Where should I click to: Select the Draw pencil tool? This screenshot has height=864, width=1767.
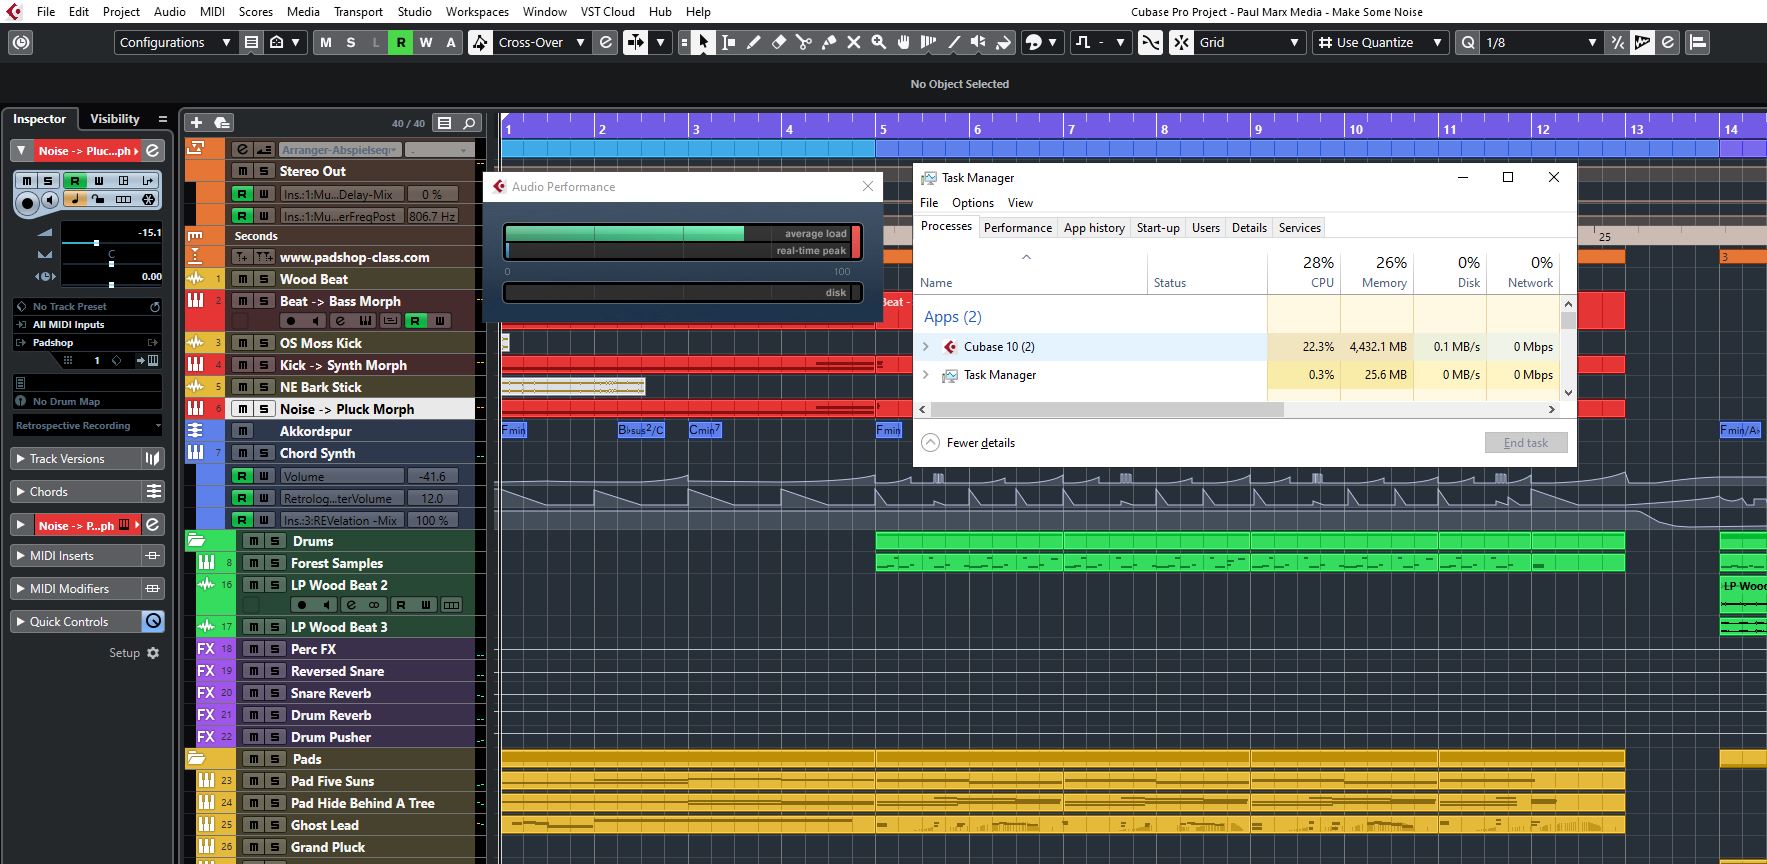point(754,42)
